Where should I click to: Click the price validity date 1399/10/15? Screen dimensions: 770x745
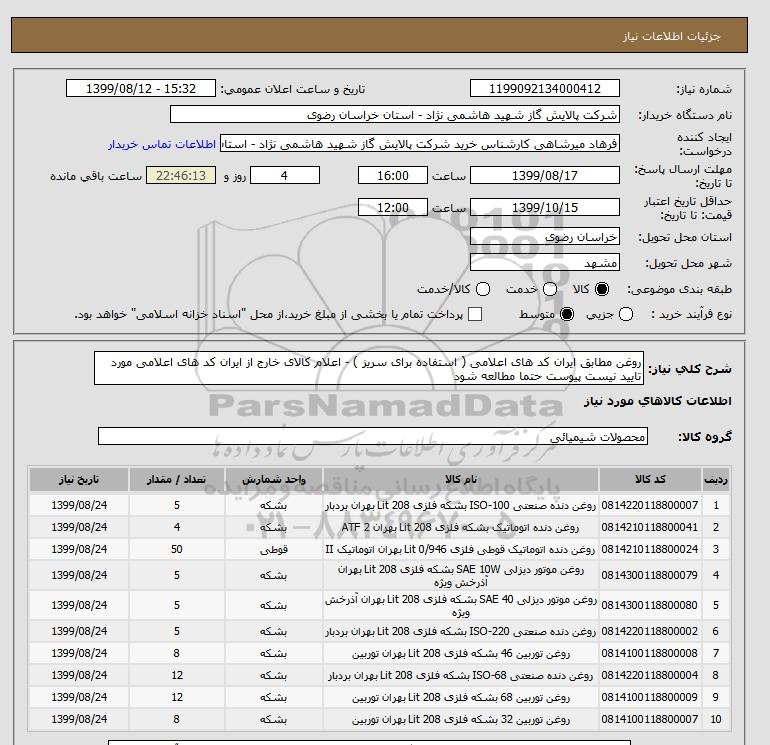545,207
